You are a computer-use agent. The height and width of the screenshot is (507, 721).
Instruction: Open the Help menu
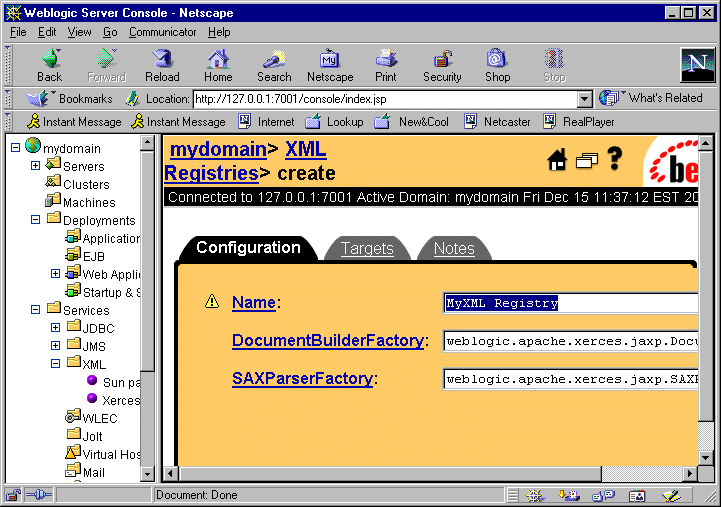[219, 32]
